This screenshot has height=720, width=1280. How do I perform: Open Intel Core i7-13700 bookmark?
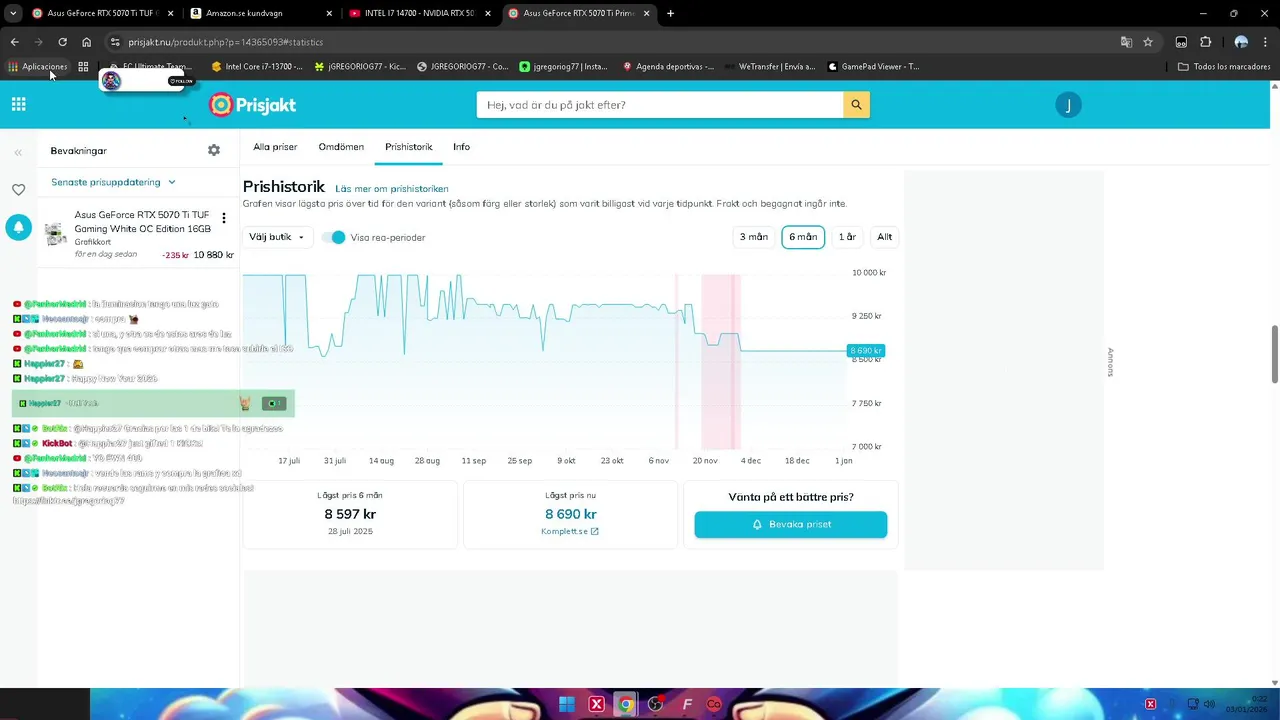(257, 67)
